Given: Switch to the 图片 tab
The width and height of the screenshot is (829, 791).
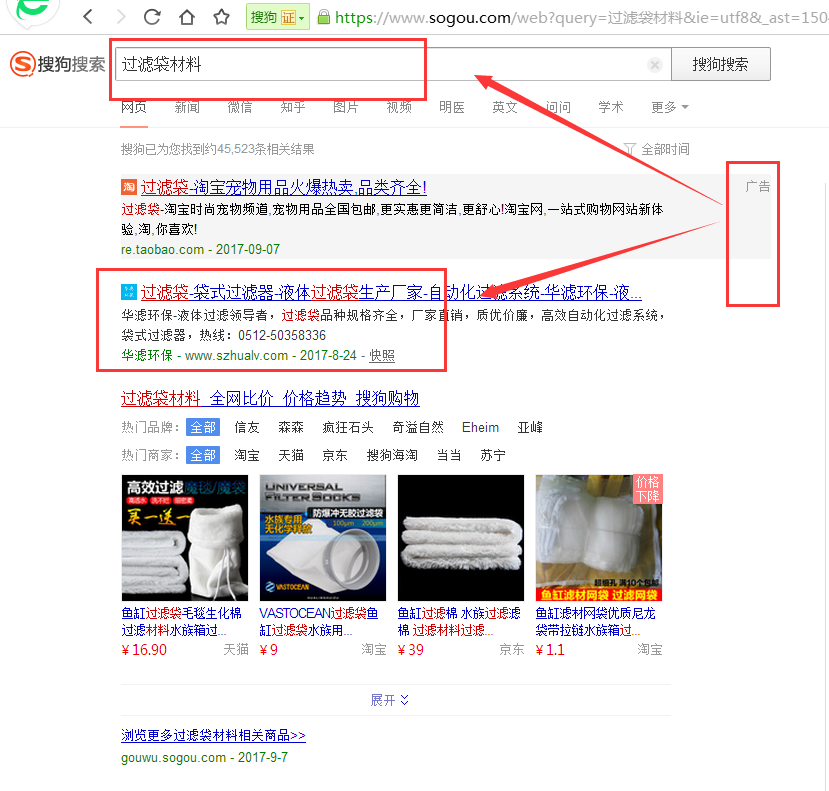Looking at the screenshot, I should (x=346, y=107).
